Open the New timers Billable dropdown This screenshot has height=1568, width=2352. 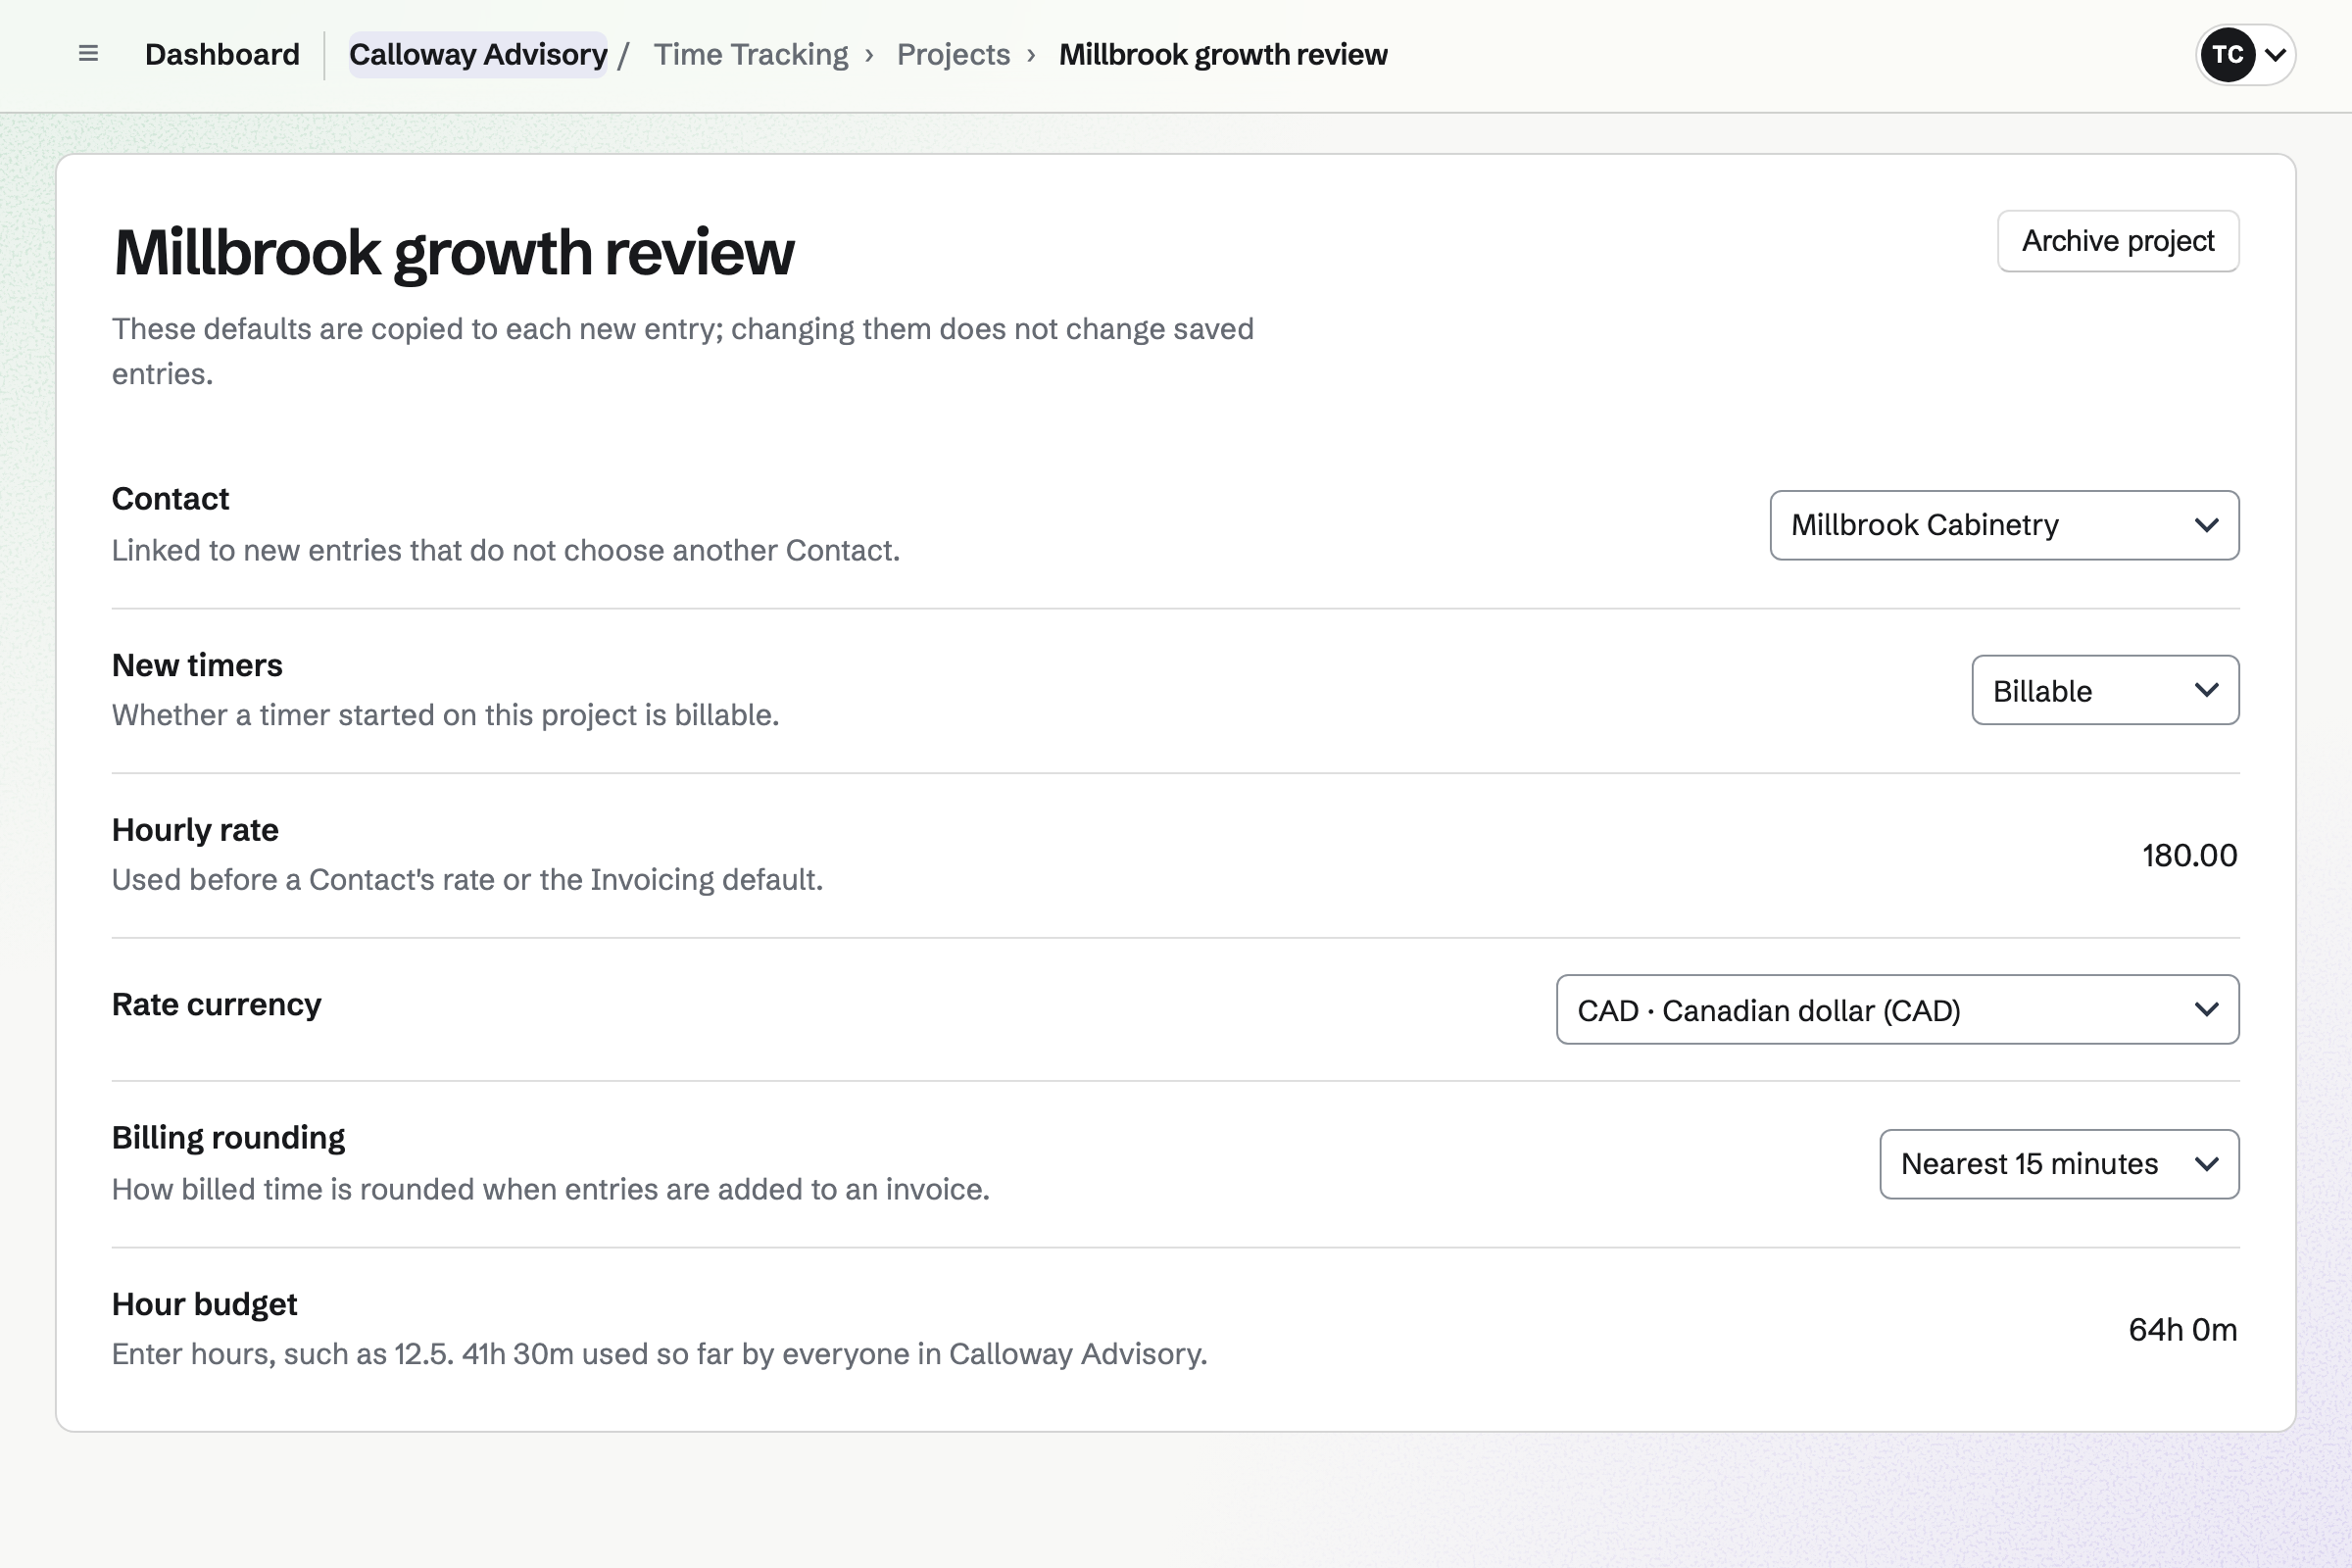pos(2105,690)
